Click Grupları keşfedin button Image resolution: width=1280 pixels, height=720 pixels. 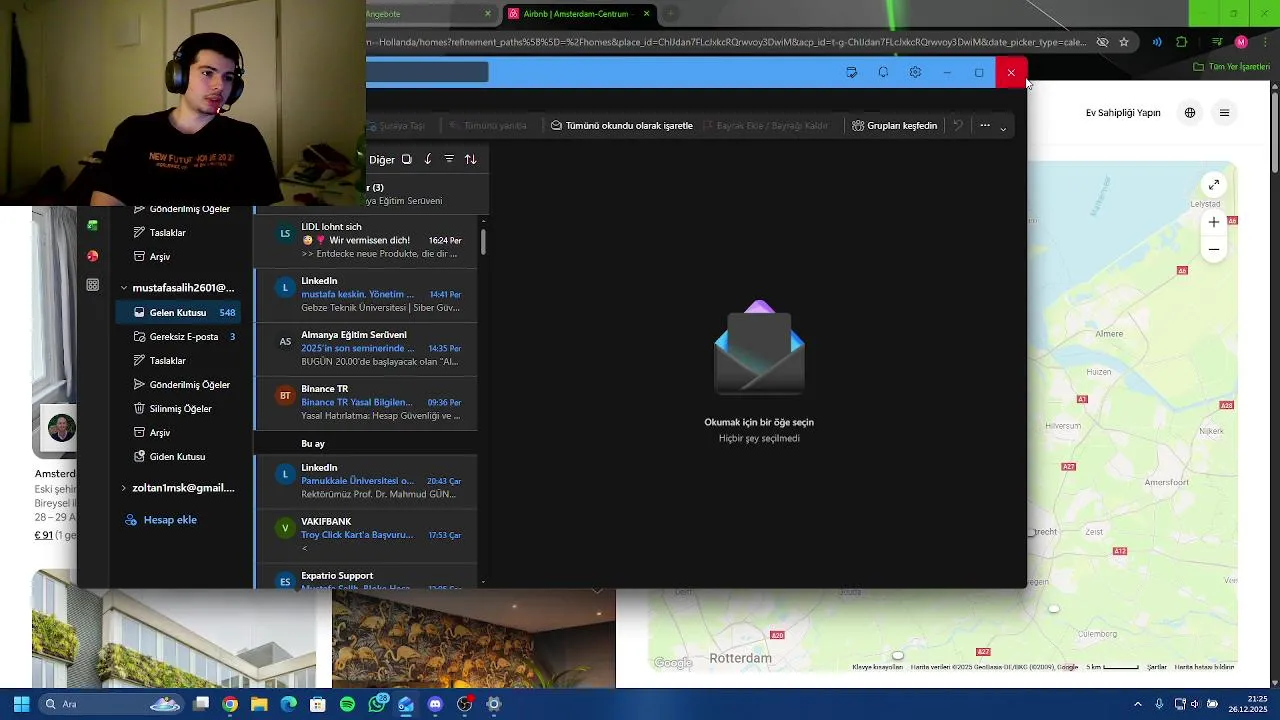tap(894, 125)
